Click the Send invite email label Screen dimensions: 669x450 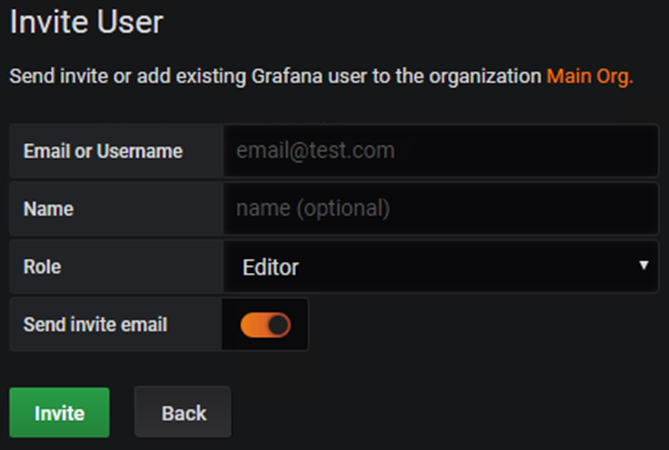(x=95, y=325)
